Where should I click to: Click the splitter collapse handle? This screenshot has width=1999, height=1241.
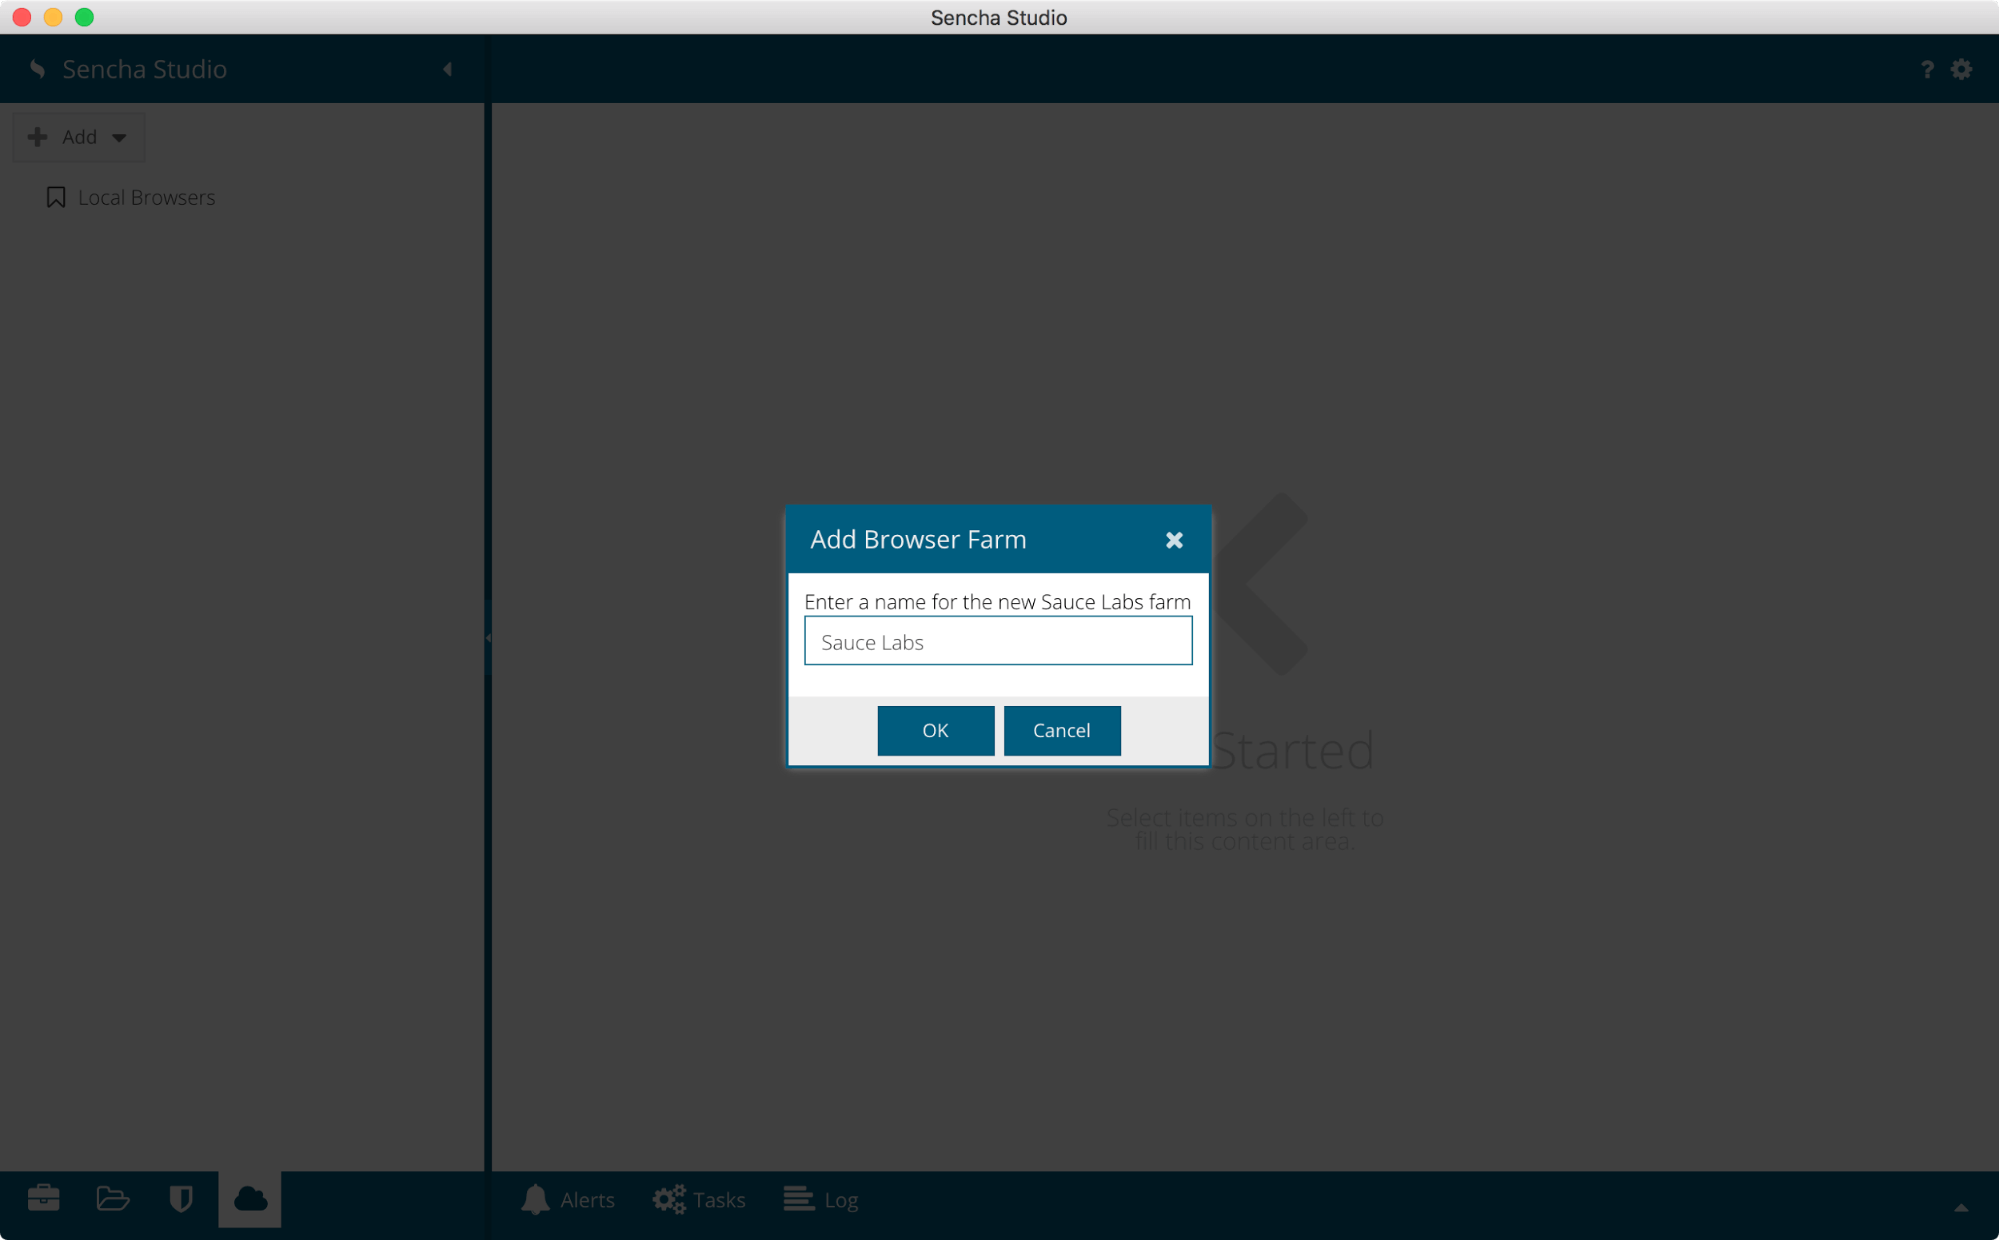(x=488, y=637)
